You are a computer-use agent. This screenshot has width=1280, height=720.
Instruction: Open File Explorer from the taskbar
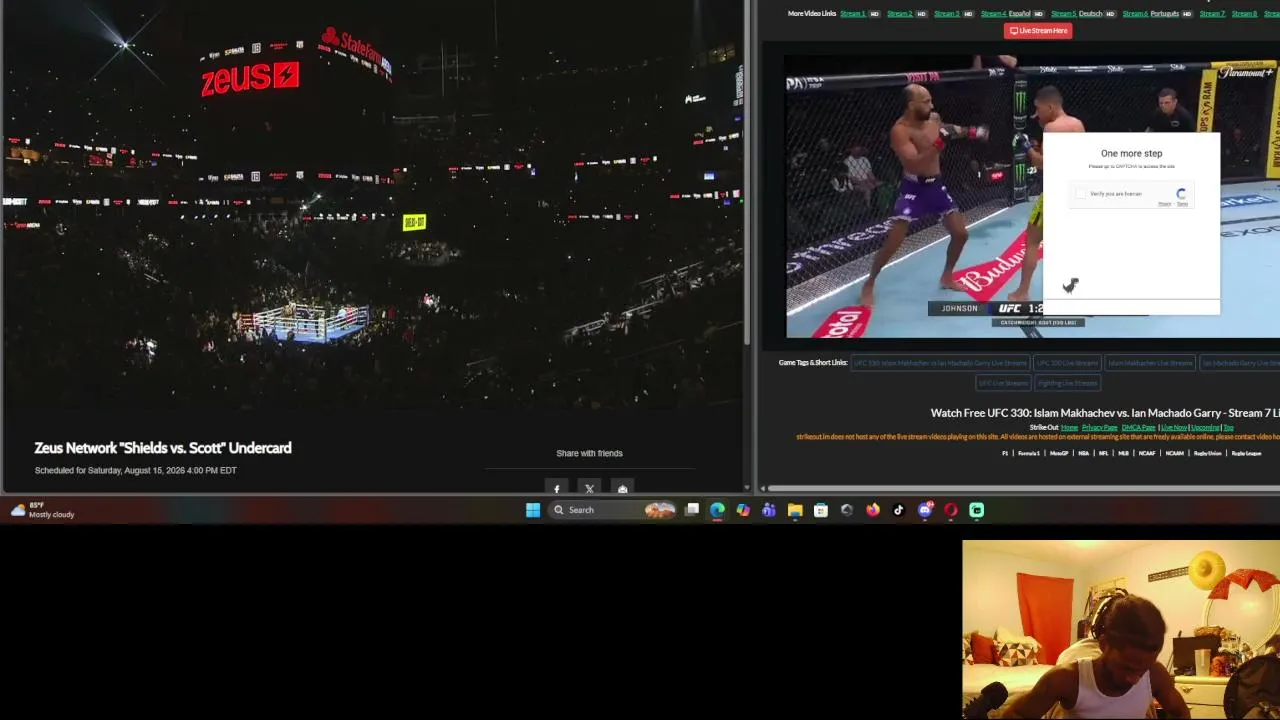[x=795, y=510]
